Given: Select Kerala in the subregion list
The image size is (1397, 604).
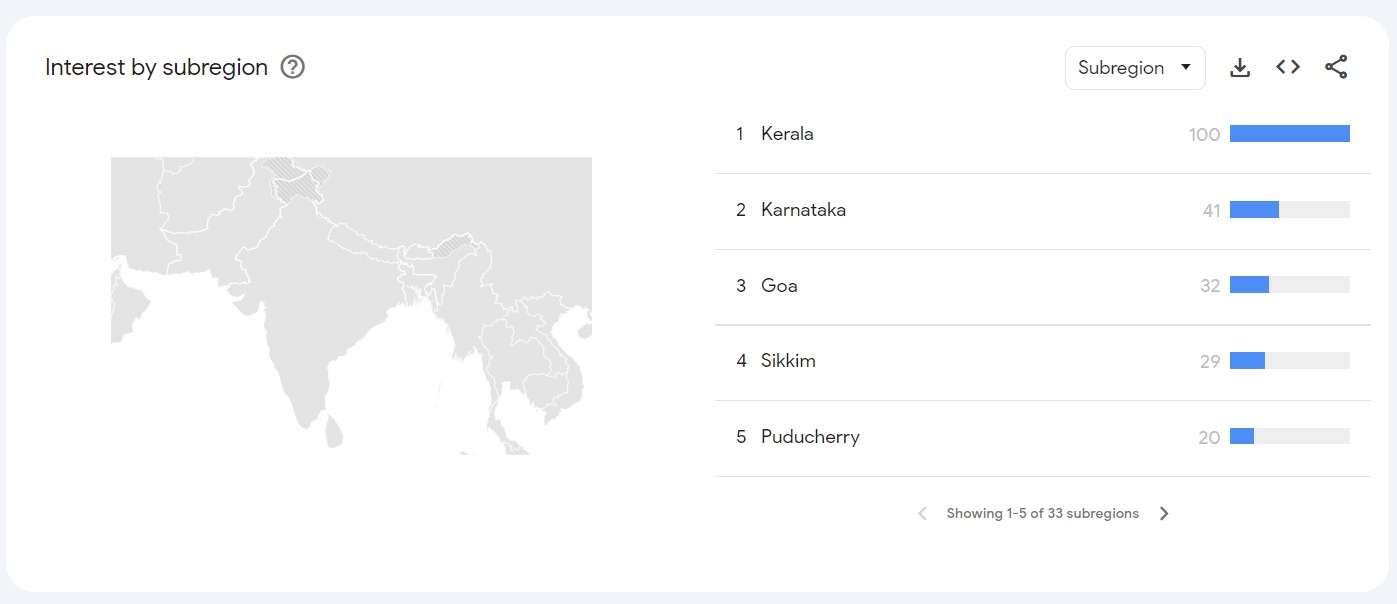Looking at the screenshot, I should 787,134.
